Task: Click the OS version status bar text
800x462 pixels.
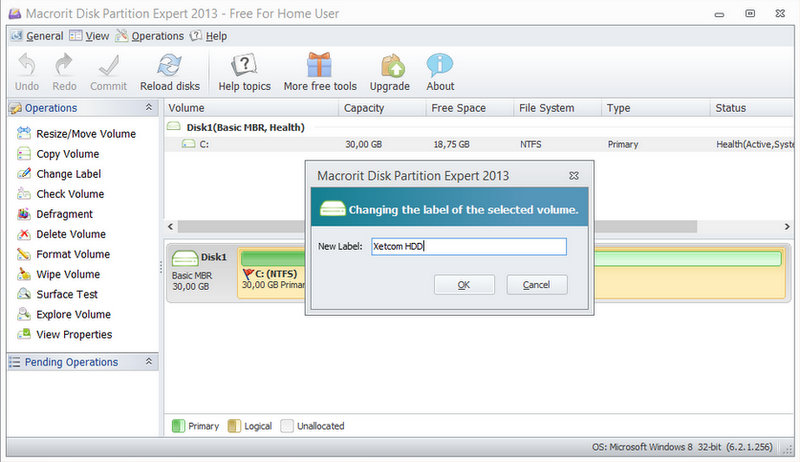Action: pyautogui.click(x=682, y=447)
